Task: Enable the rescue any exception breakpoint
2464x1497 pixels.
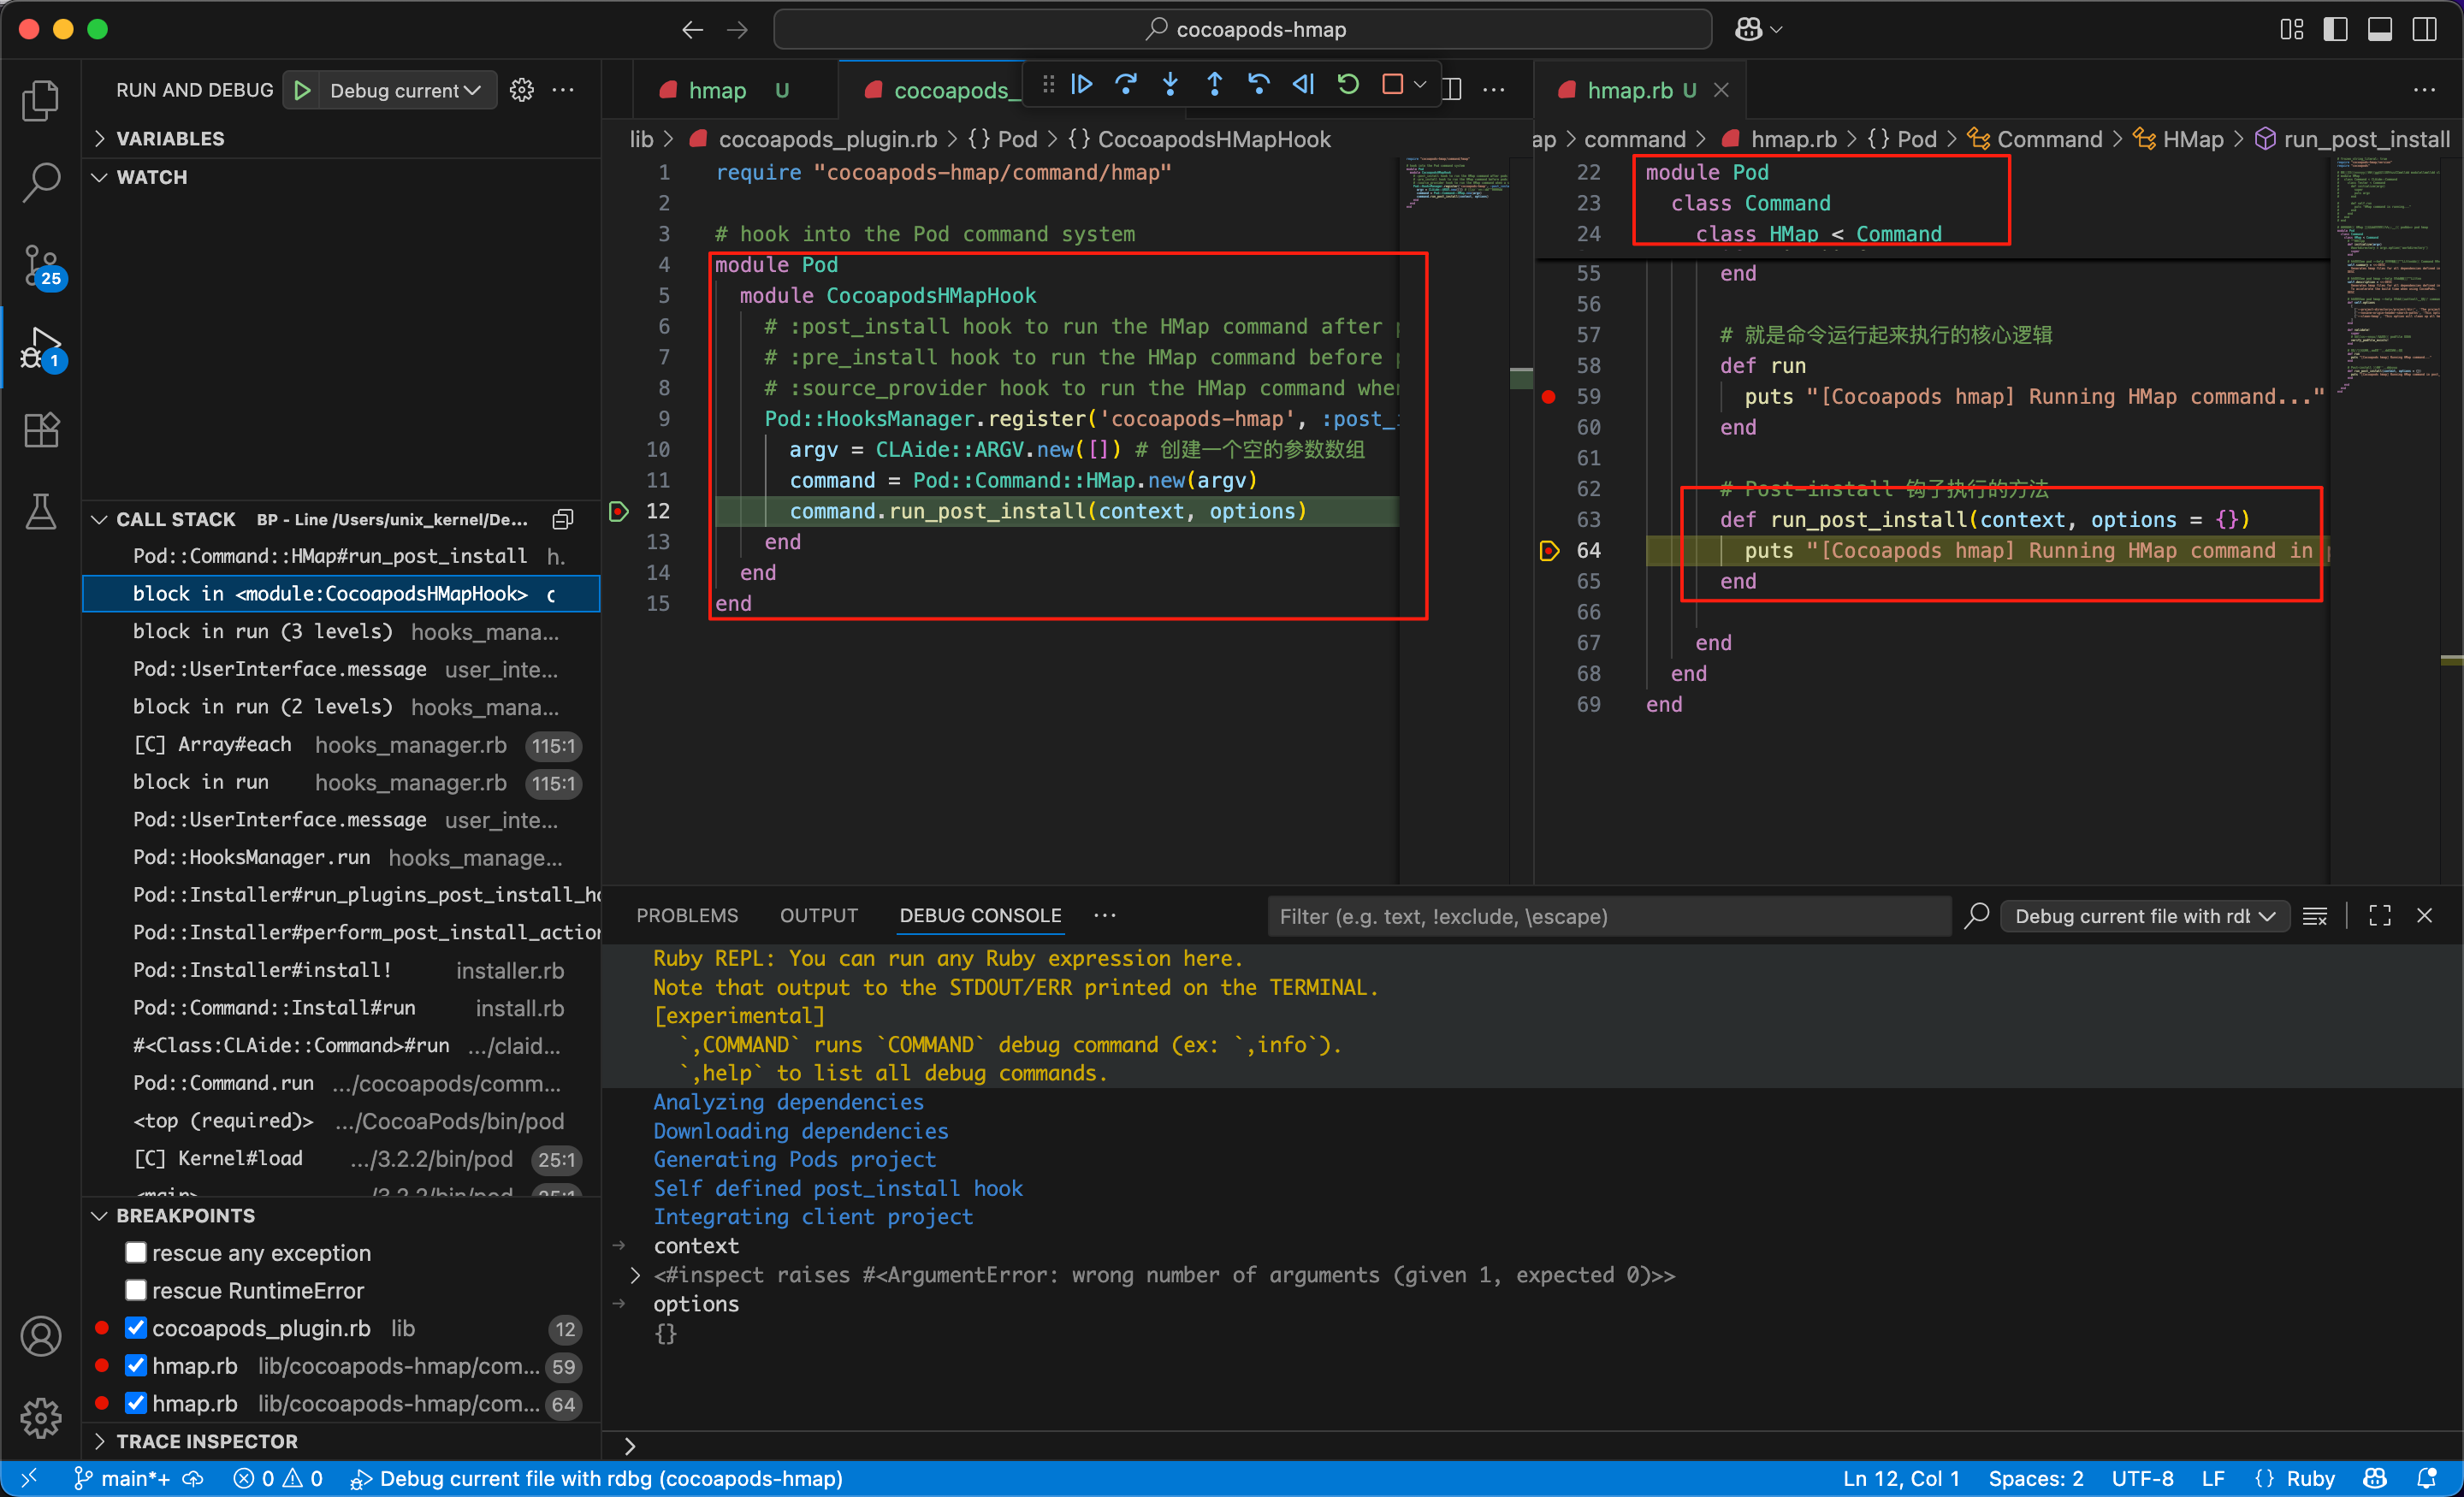Action: coord(137,1253)
